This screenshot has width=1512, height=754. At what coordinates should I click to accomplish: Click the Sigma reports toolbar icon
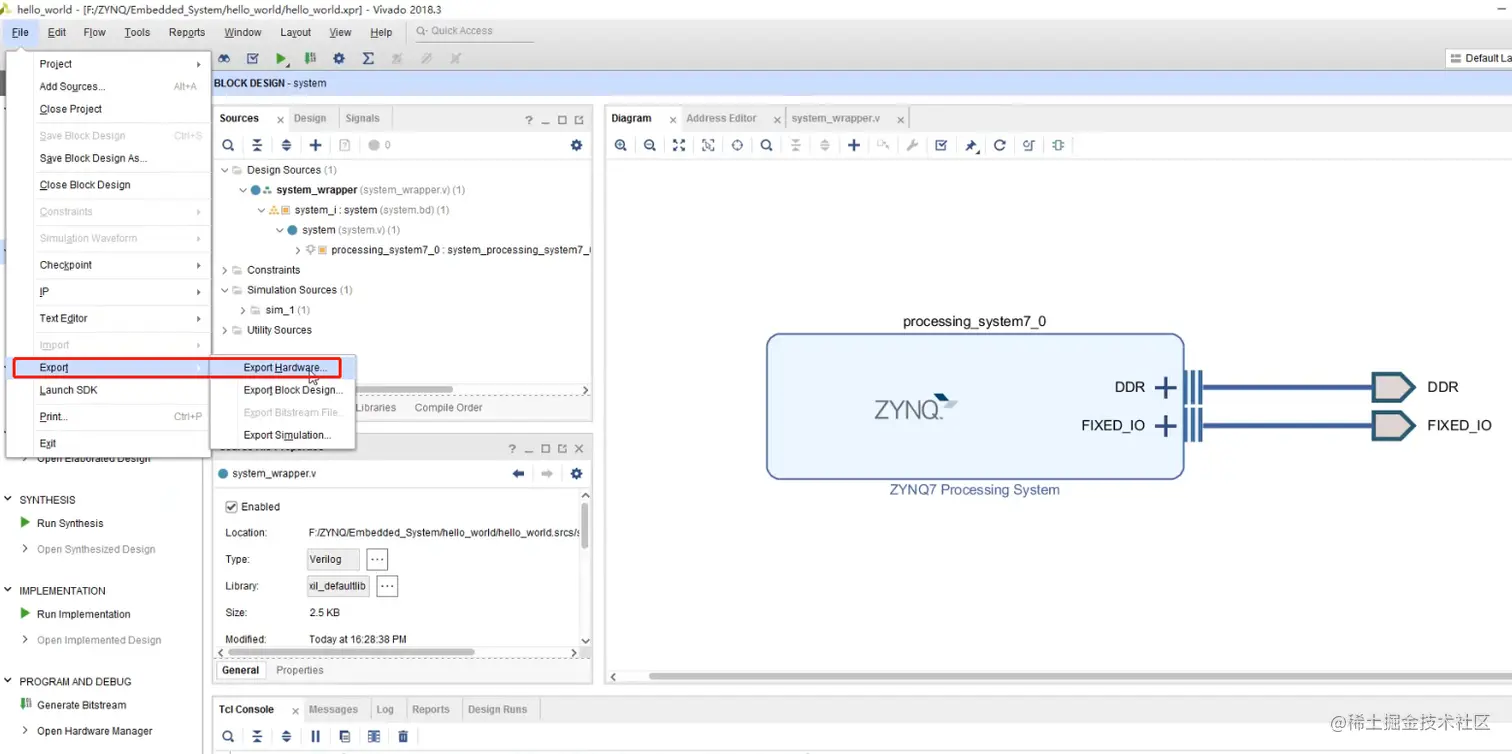[x=368, y=59]
